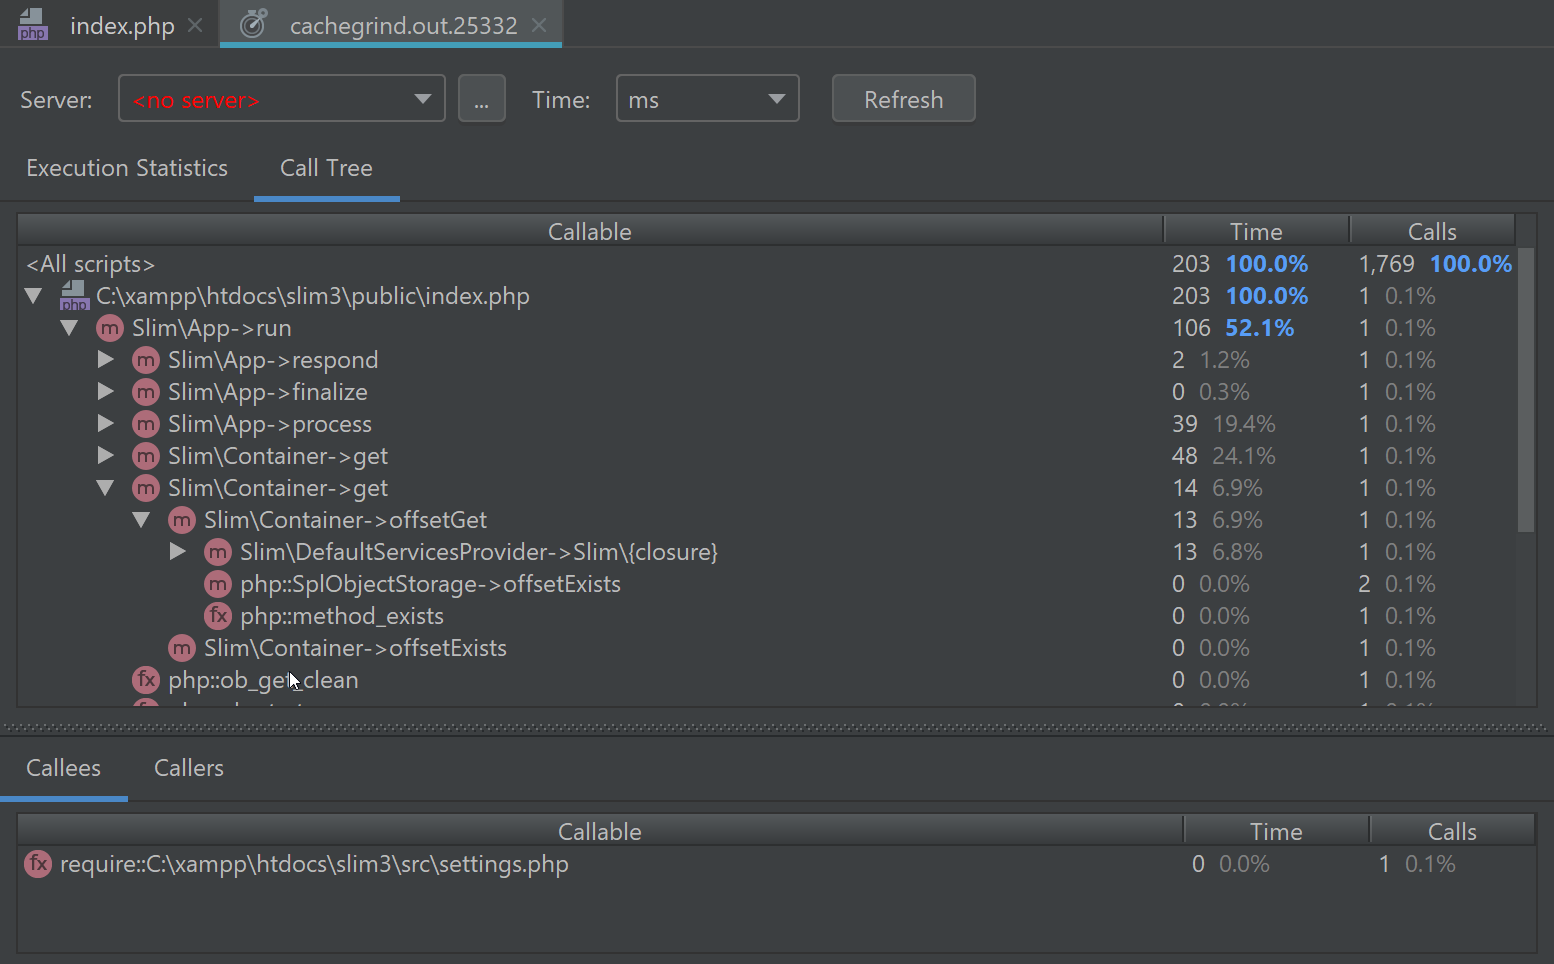The height and width of the screenshot is (964, 1554).
Task: Click the profiler icon on cachegrind.out.25332 tab
Action: (x=254, y=25)
